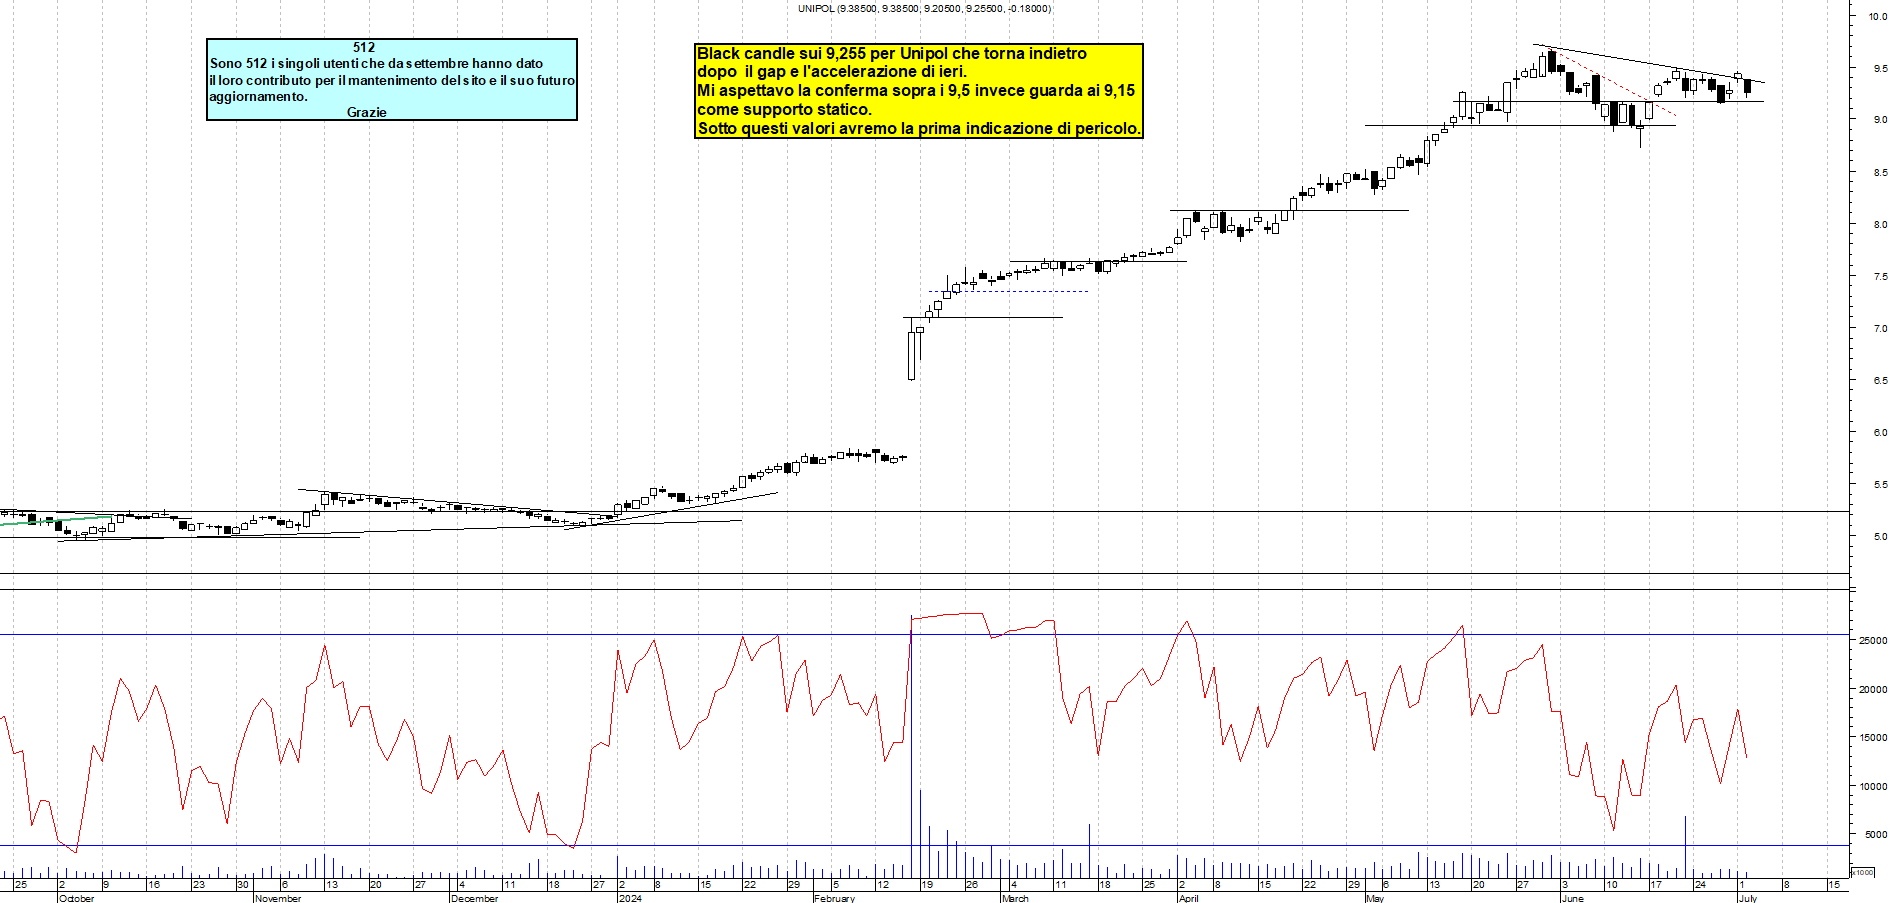Click the 7.0 price axis label

[x=1880, y=328]
